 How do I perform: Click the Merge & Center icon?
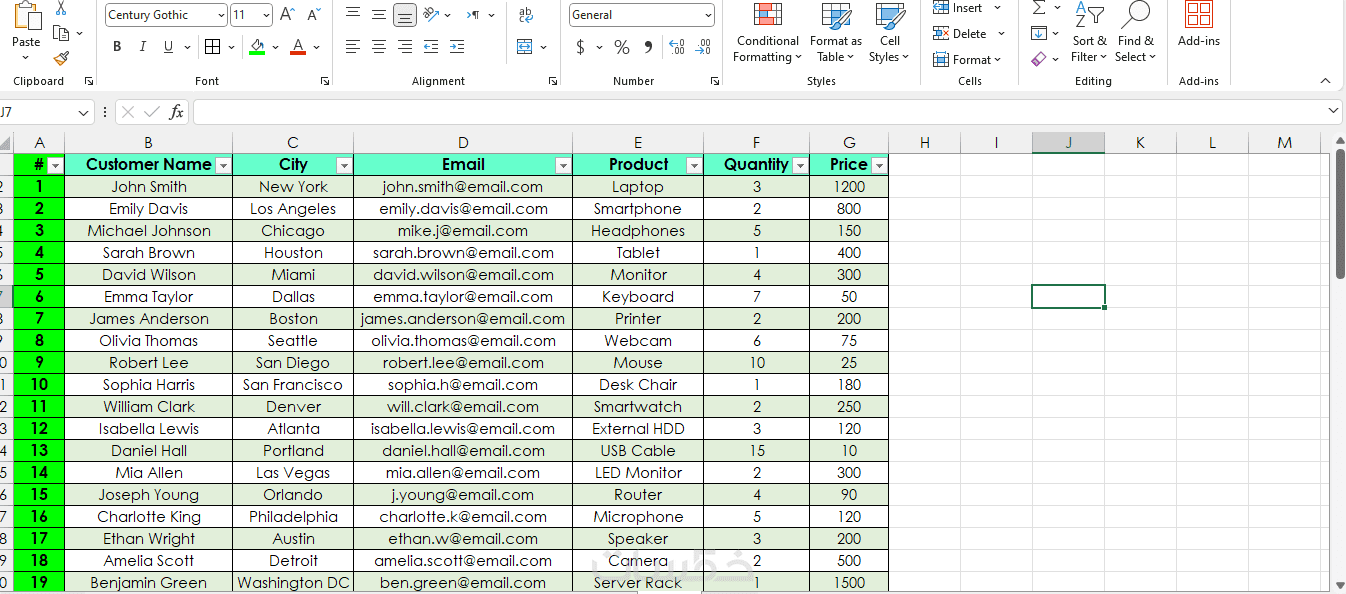point(525,47)
